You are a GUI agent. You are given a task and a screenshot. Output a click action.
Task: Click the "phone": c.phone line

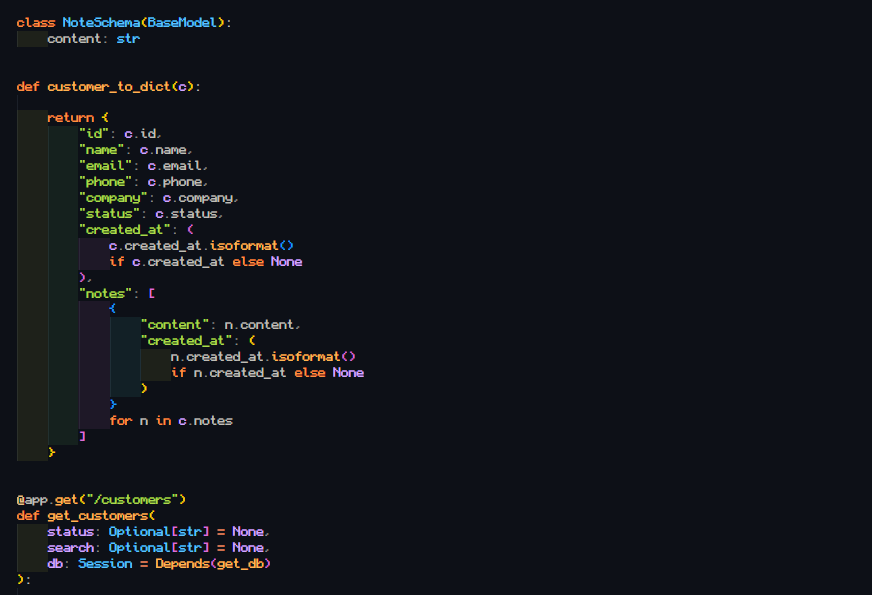point(143,182)
